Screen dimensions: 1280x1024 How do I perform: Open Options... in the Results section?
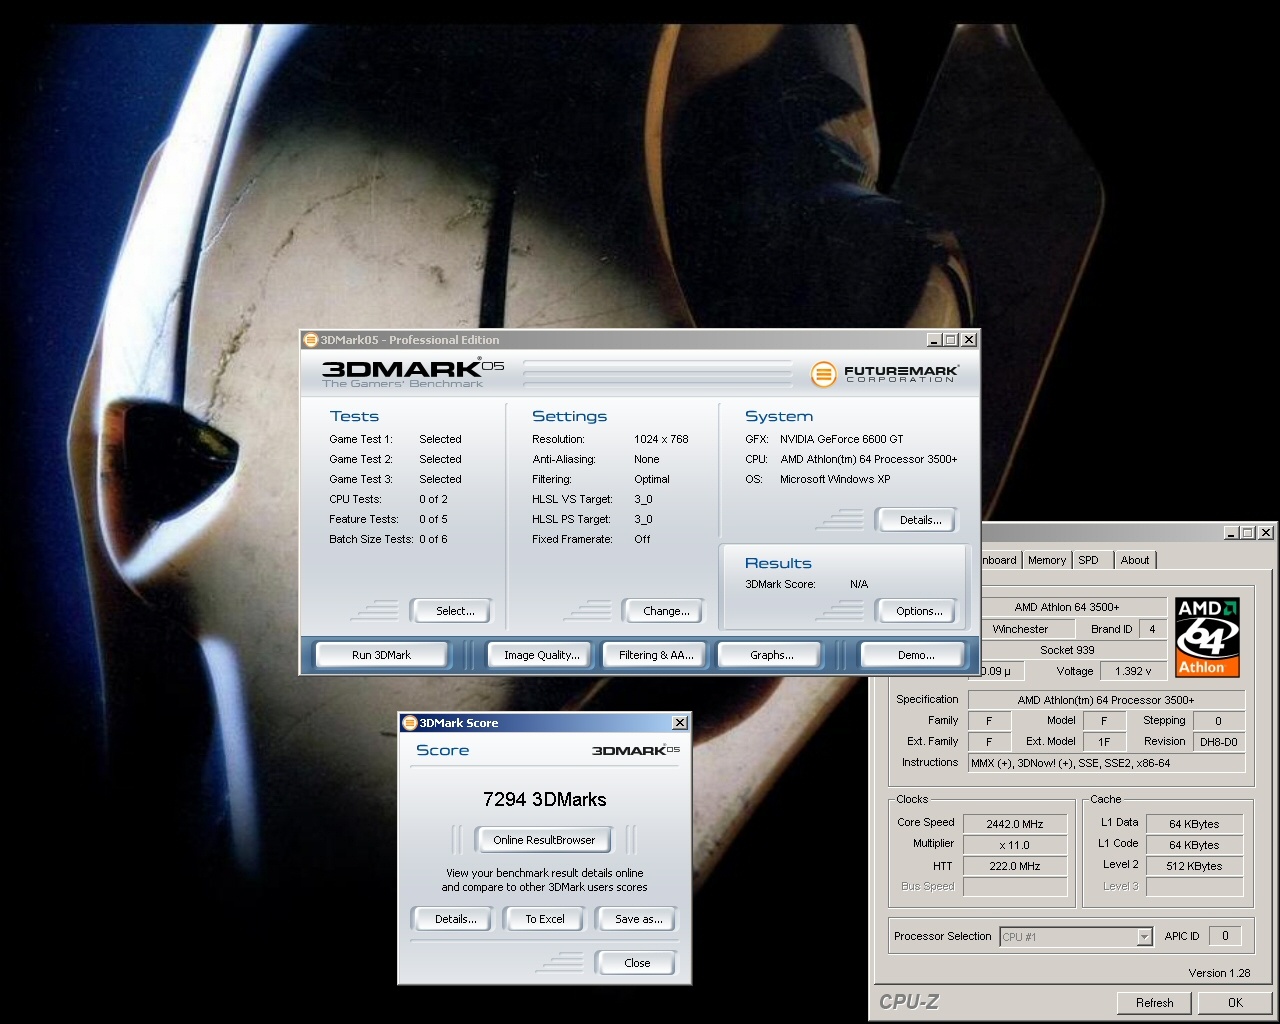(919, 611)
